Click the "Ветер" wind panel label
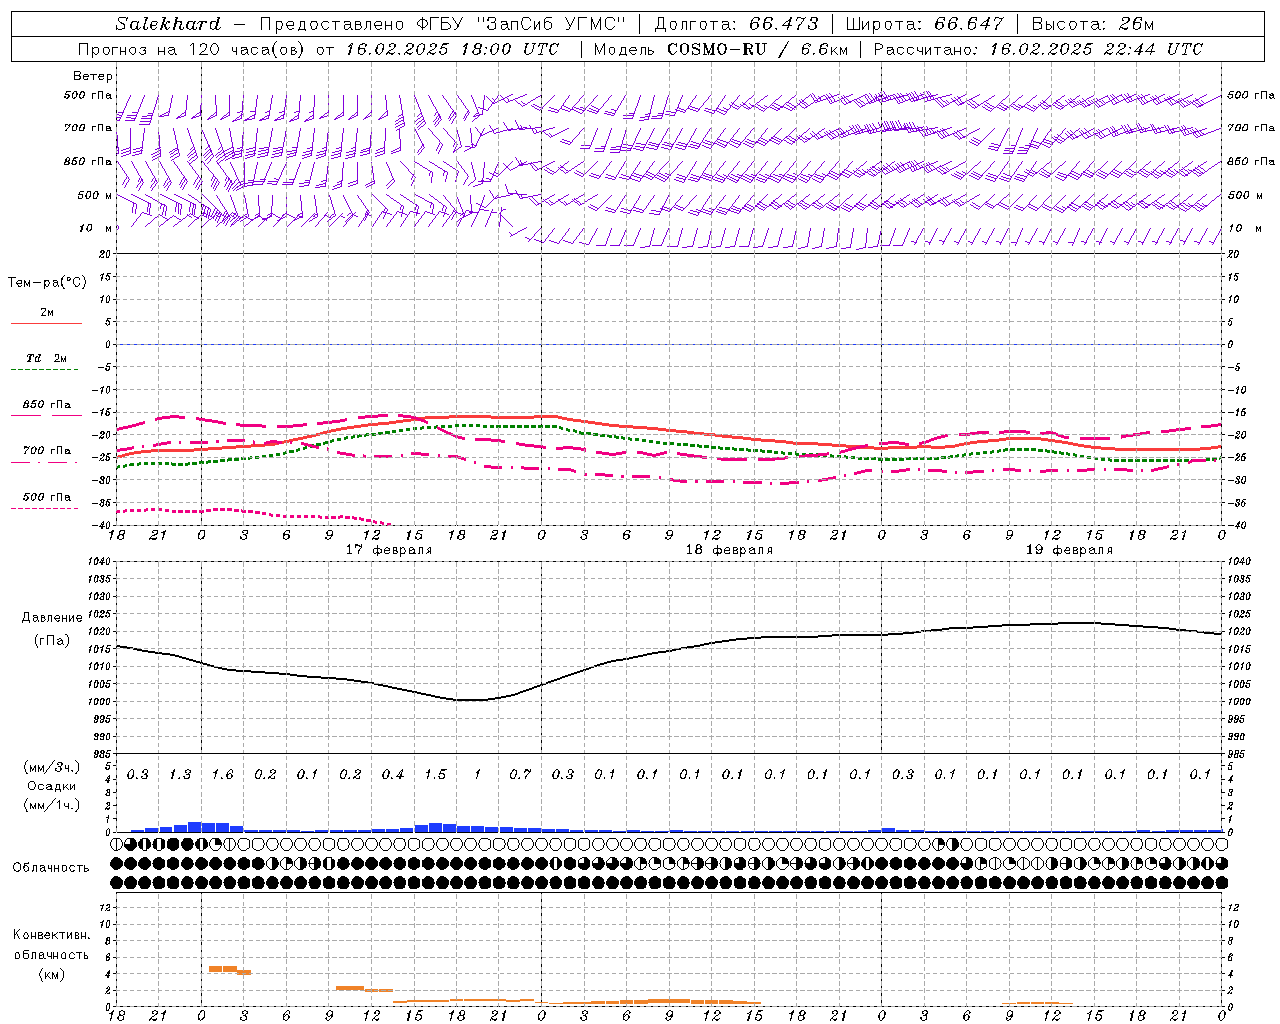Viewport: 1280px width, 1024px height. click(x=93, y=76)
